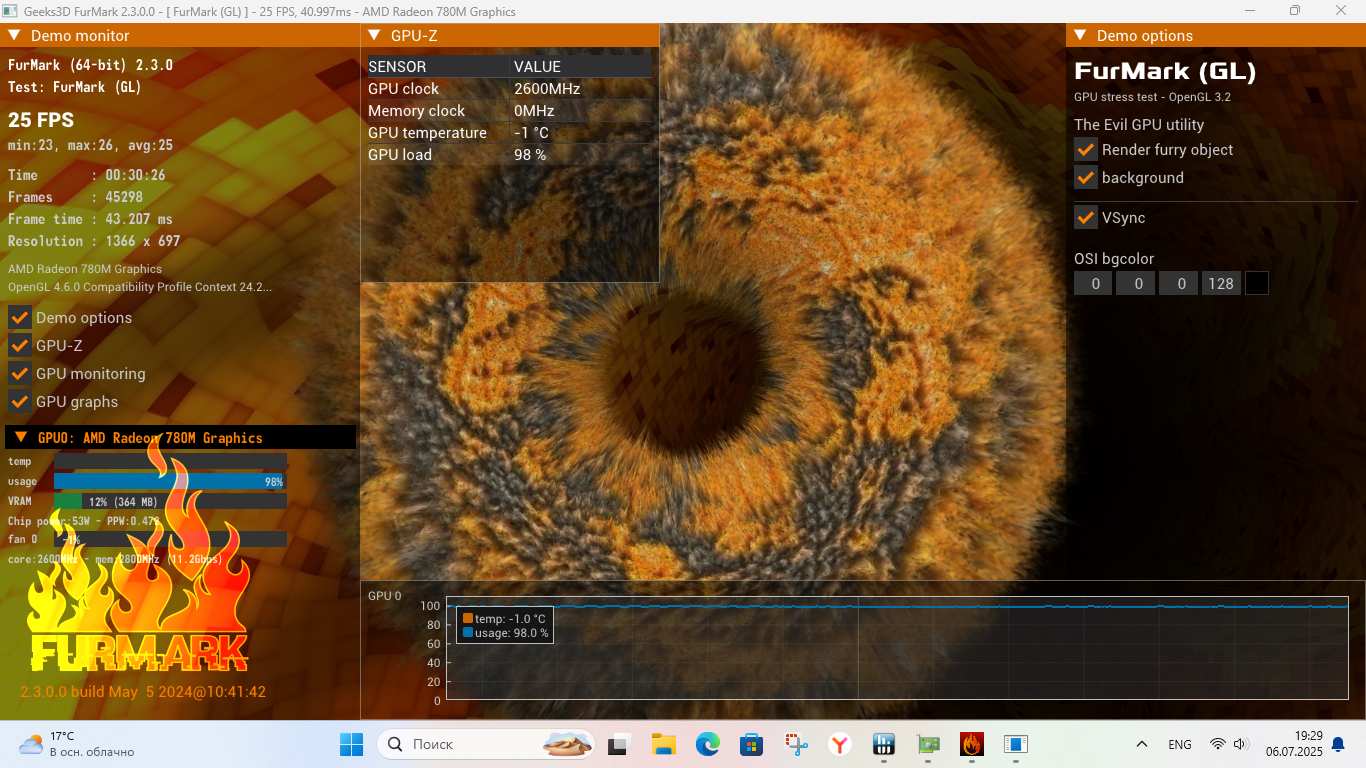
Task: Open the OSI bgcolor black color swatch
Action: [x=1256, y=284]
